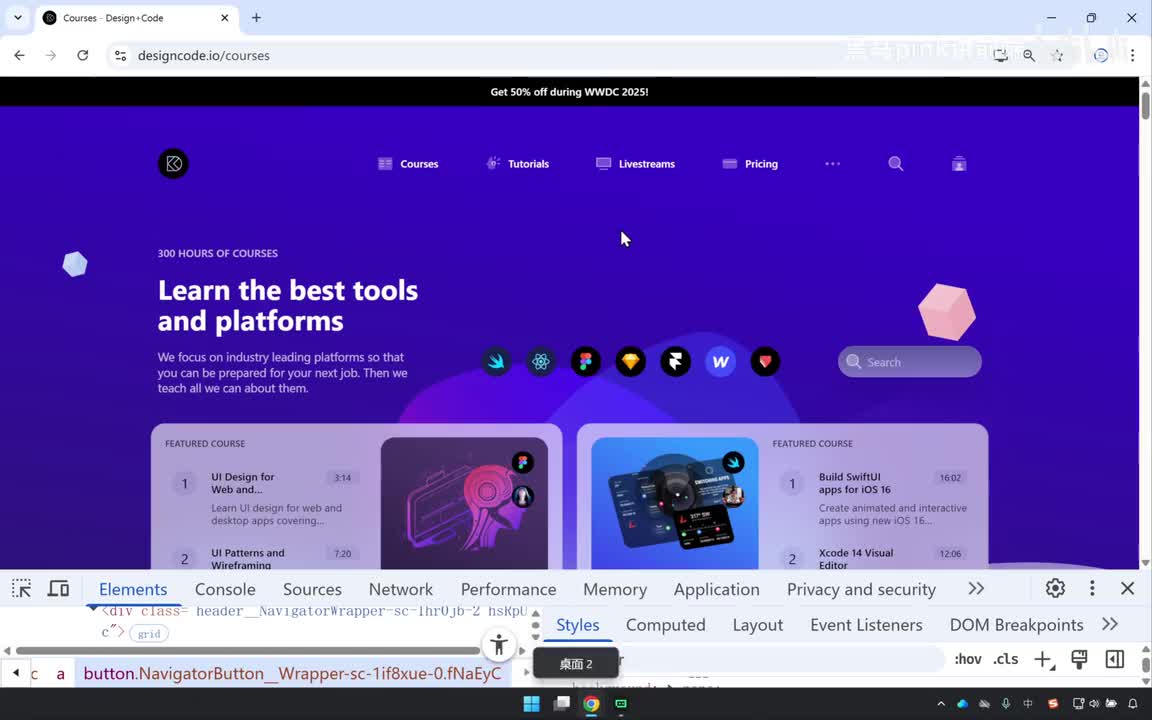
Task: Click the inspect element picker icon
Action: [x=21, y=588]
